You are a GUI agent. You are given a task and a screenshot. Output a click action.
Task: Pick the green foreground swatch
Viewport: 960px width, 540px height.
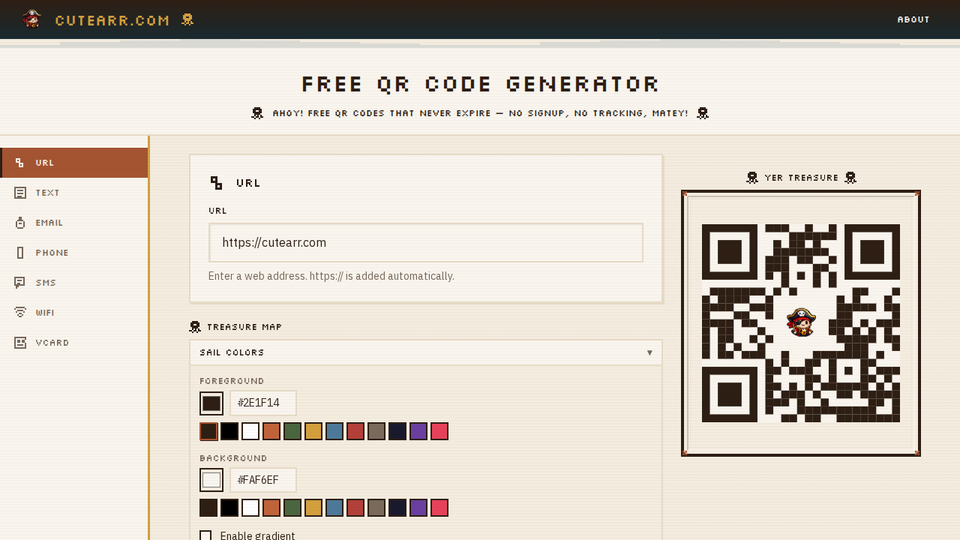click(293, 431)
